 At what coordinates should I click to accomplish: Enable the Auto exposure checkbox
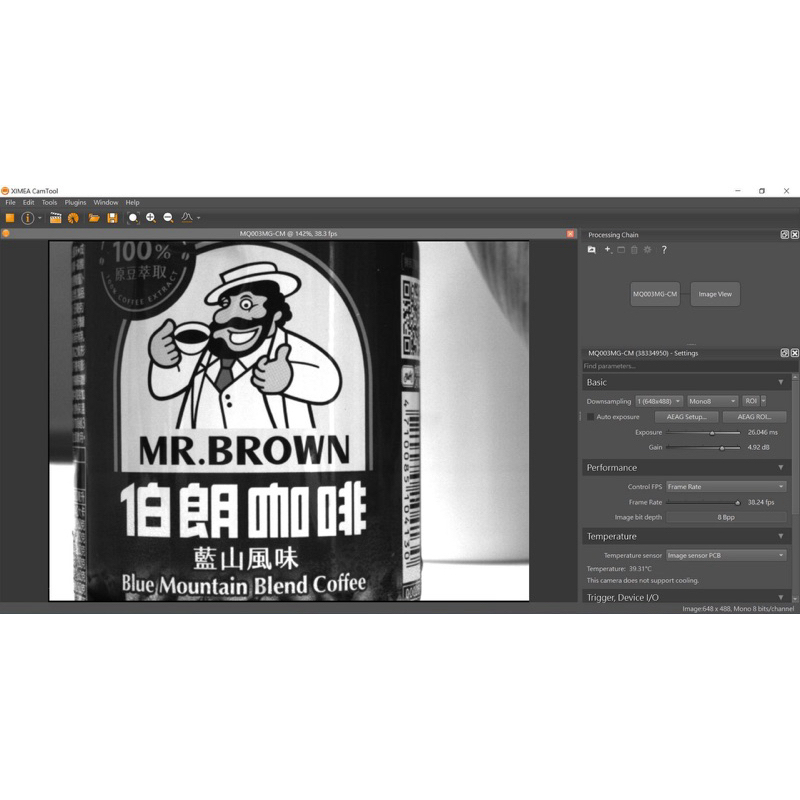[x=591, y=417]
